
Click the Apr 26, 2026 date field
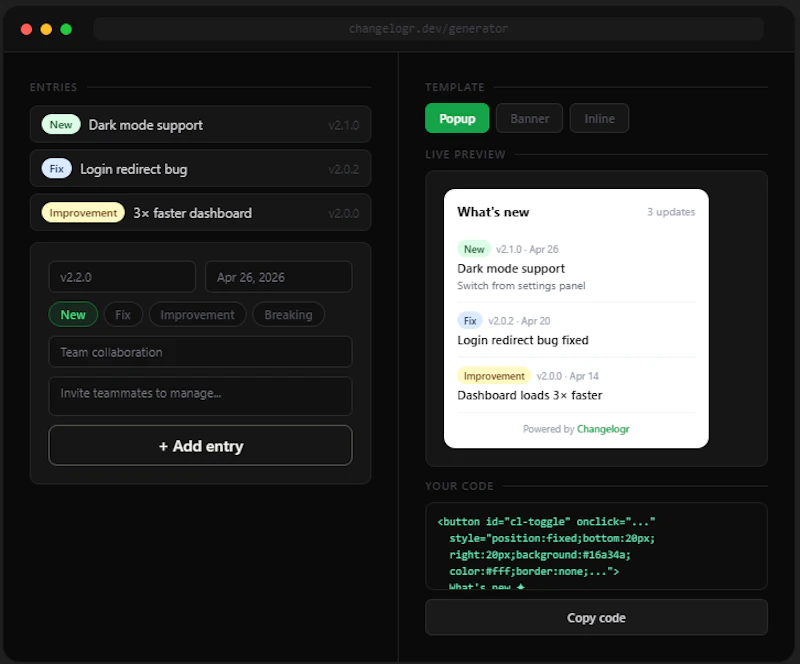[279, 277]
